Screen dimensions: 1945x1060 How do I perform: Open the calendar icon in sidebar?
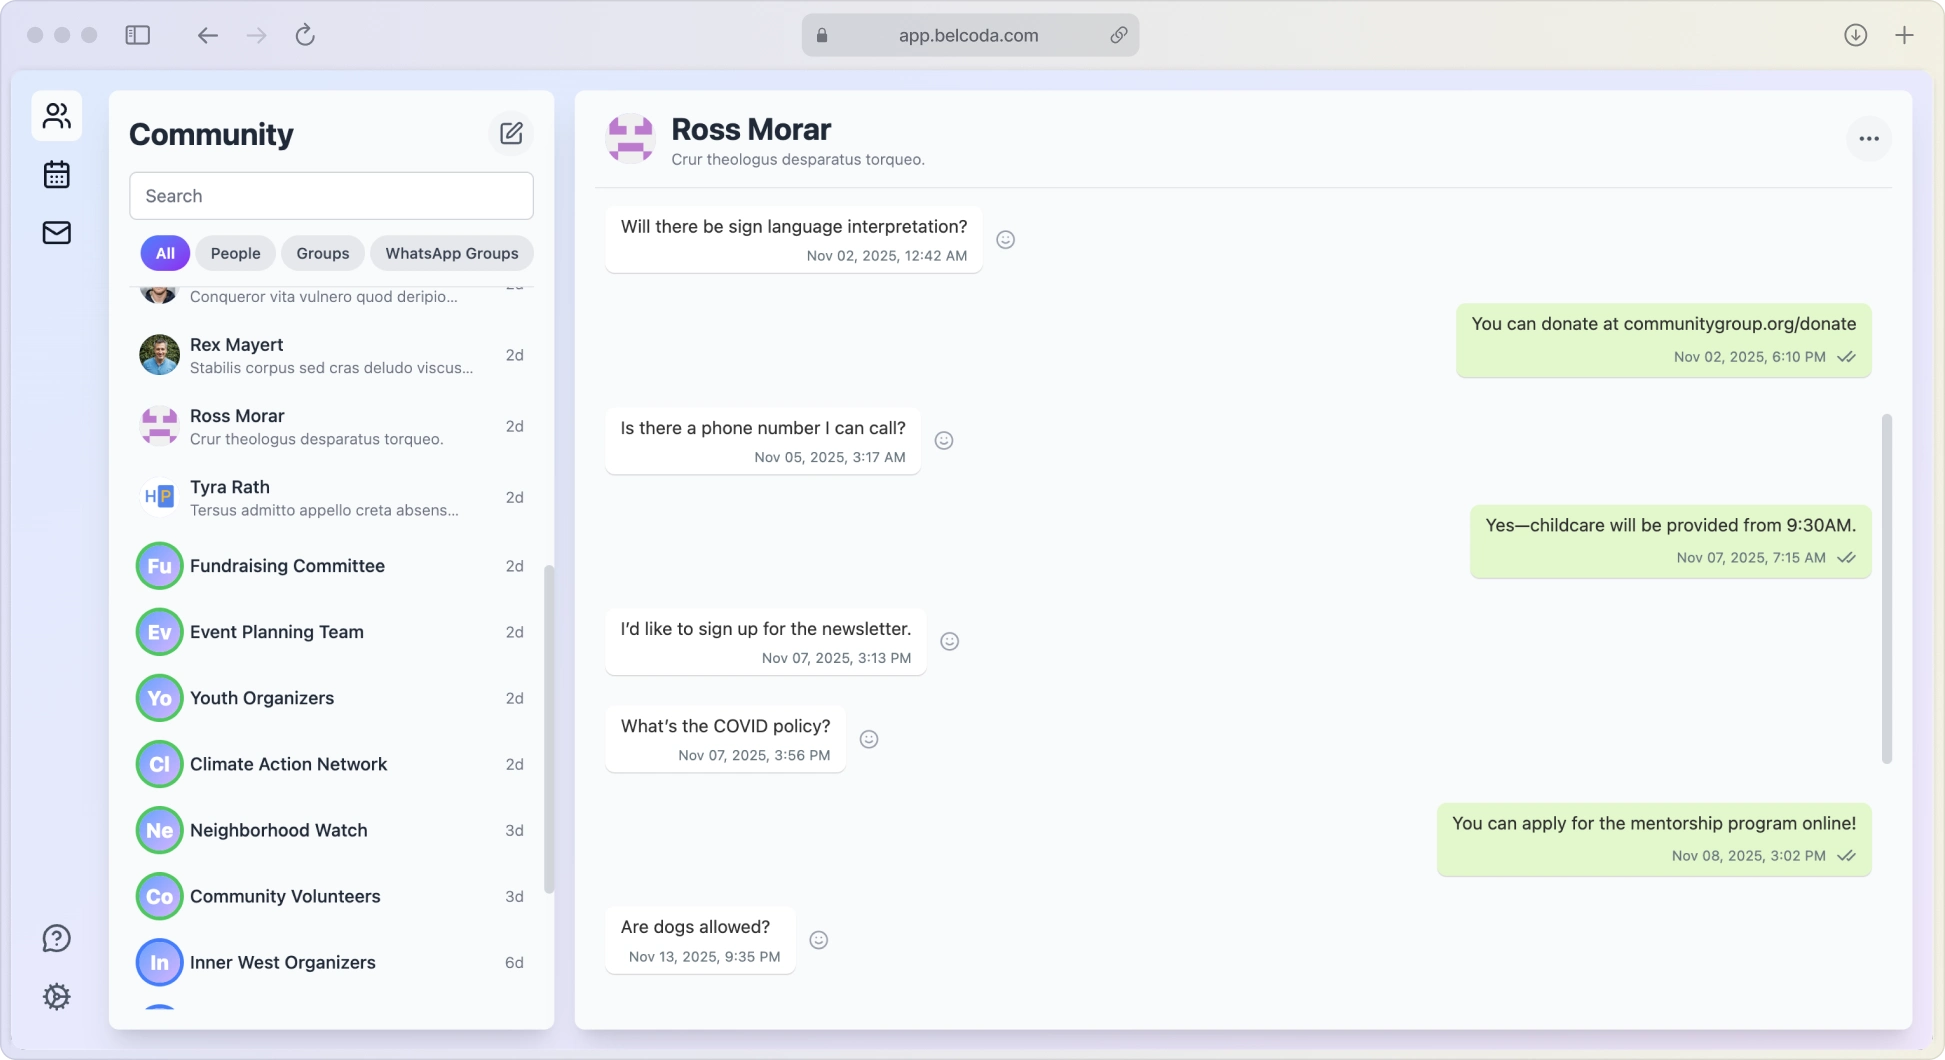(57, 175)
